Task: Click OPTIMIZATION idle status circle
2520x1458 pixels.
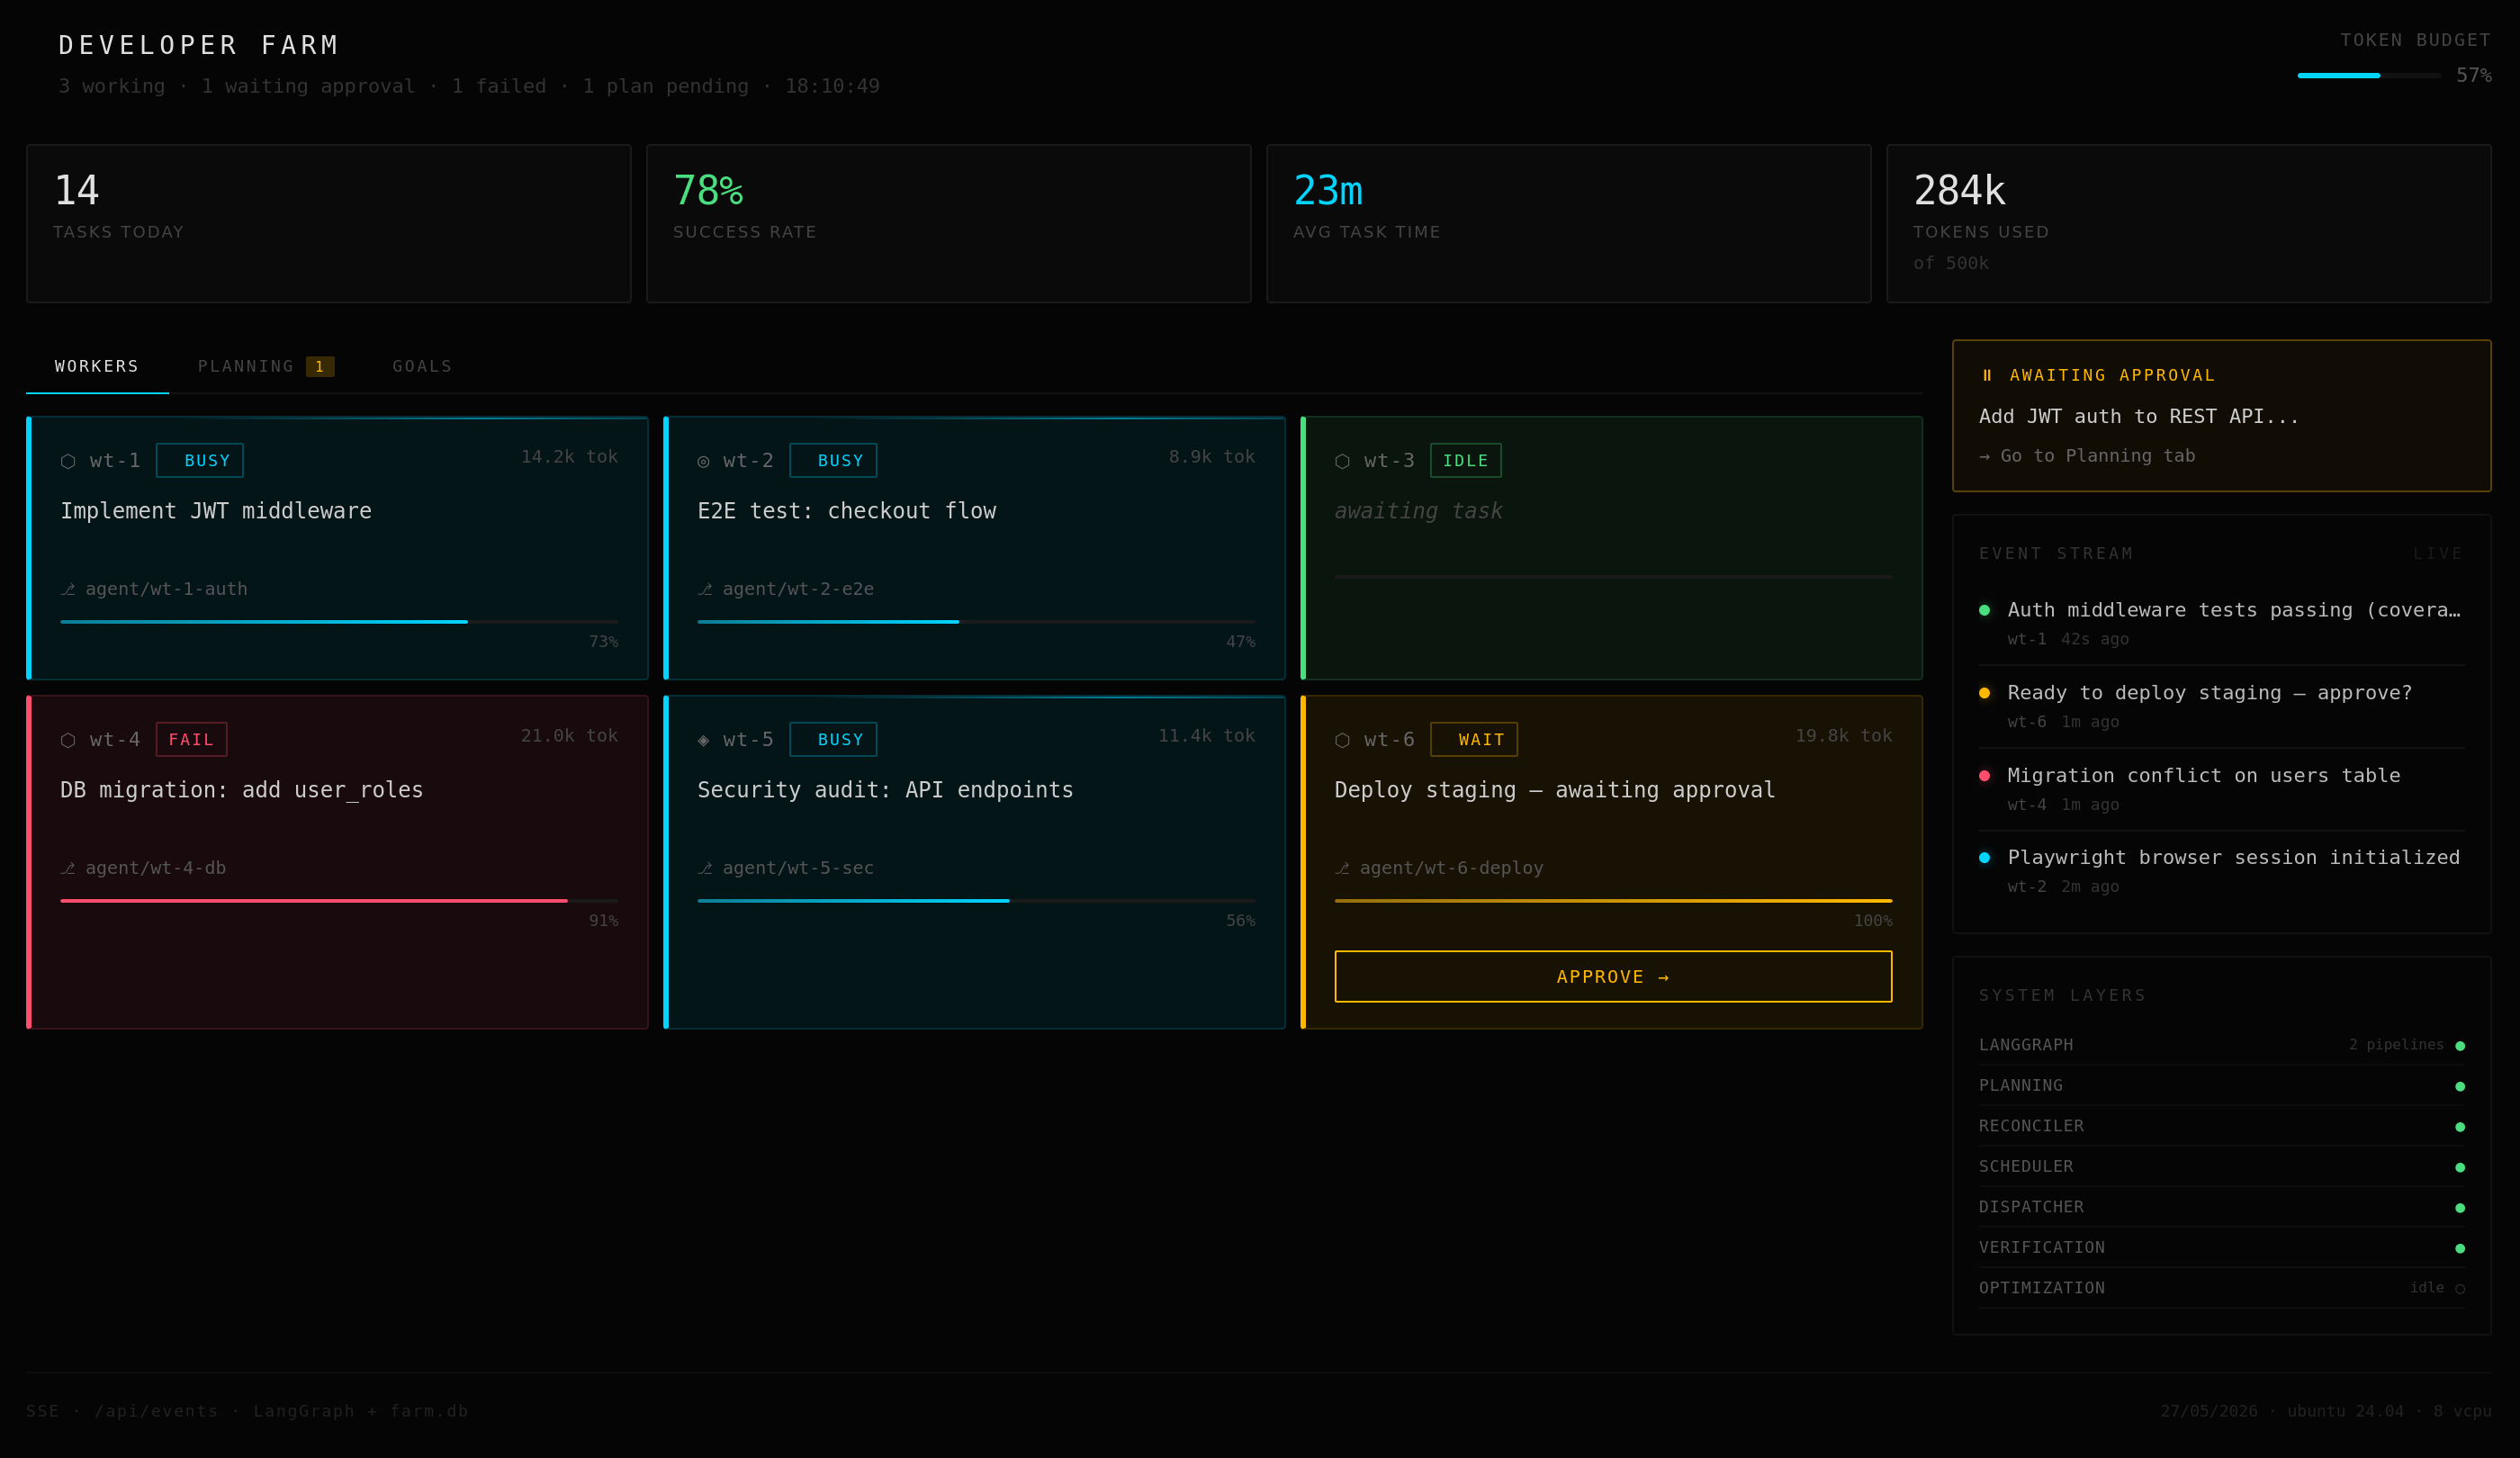Action: point(2460,1289)
